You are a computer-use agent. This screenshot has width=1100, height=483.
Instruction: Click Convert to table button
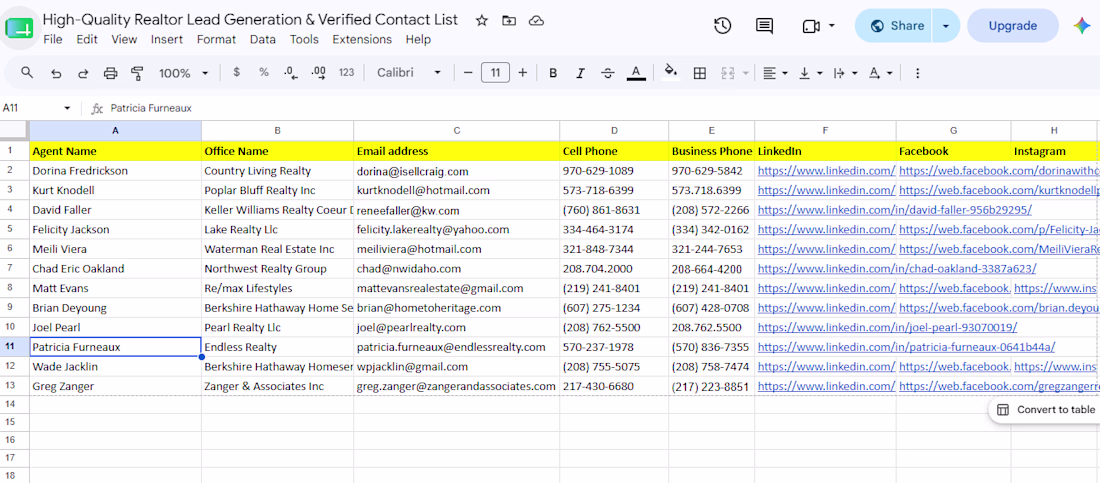click(1047, 410)
